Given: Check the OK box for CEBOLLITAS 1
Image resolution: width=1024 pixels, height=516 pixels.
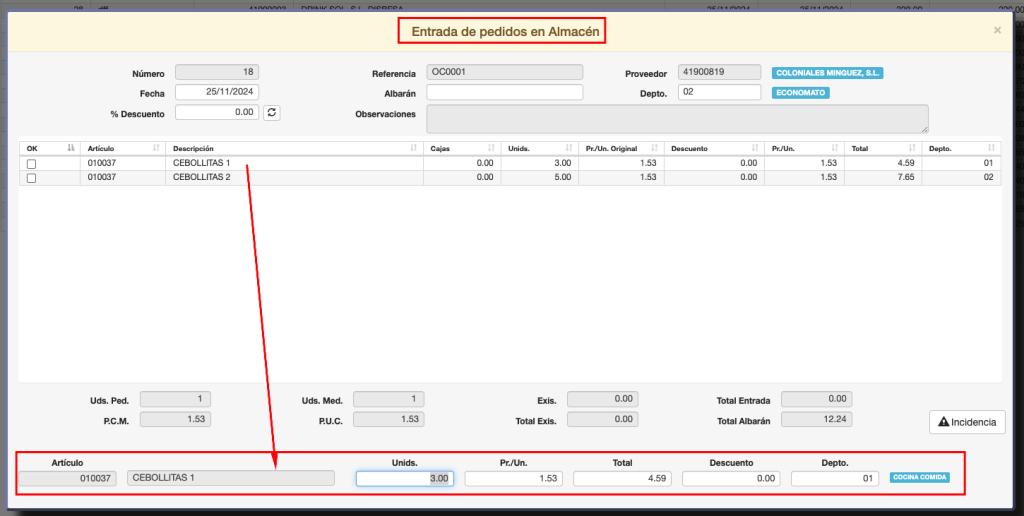Looking at the screenshot, I should point(32,164).
